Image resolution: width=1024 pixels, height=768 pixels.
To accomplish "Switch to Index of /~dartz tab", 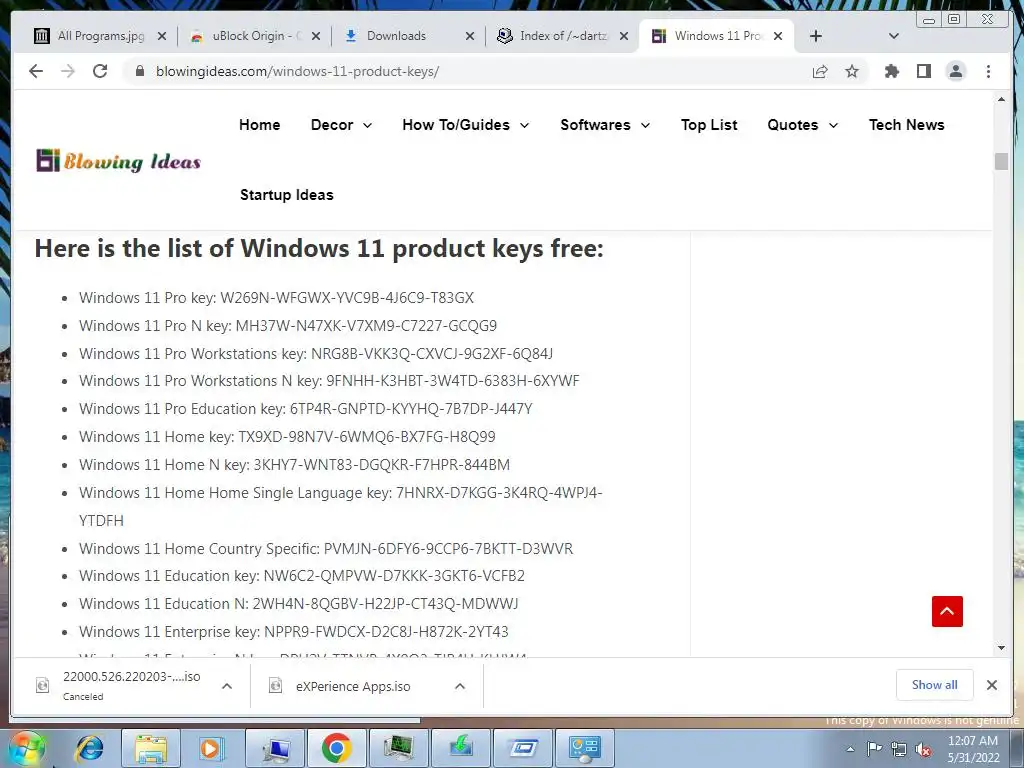I will click(x=562, y=36).
